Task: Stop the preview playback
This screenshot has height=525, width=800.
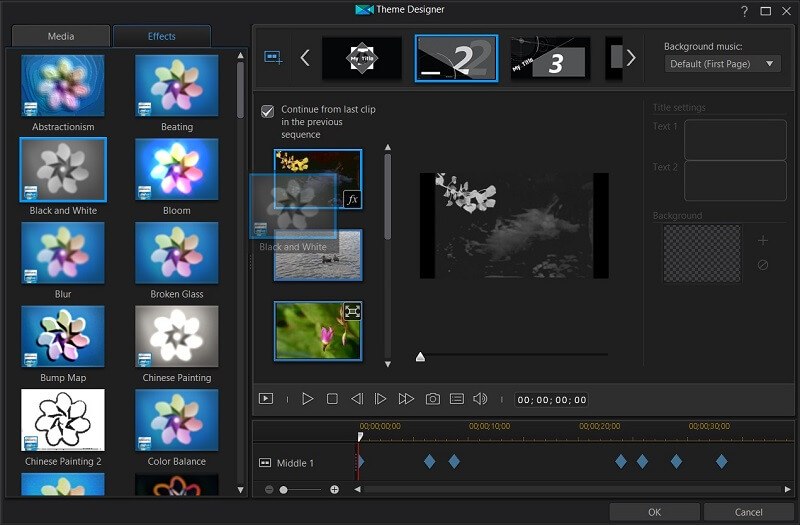Action: coord(332,398)
